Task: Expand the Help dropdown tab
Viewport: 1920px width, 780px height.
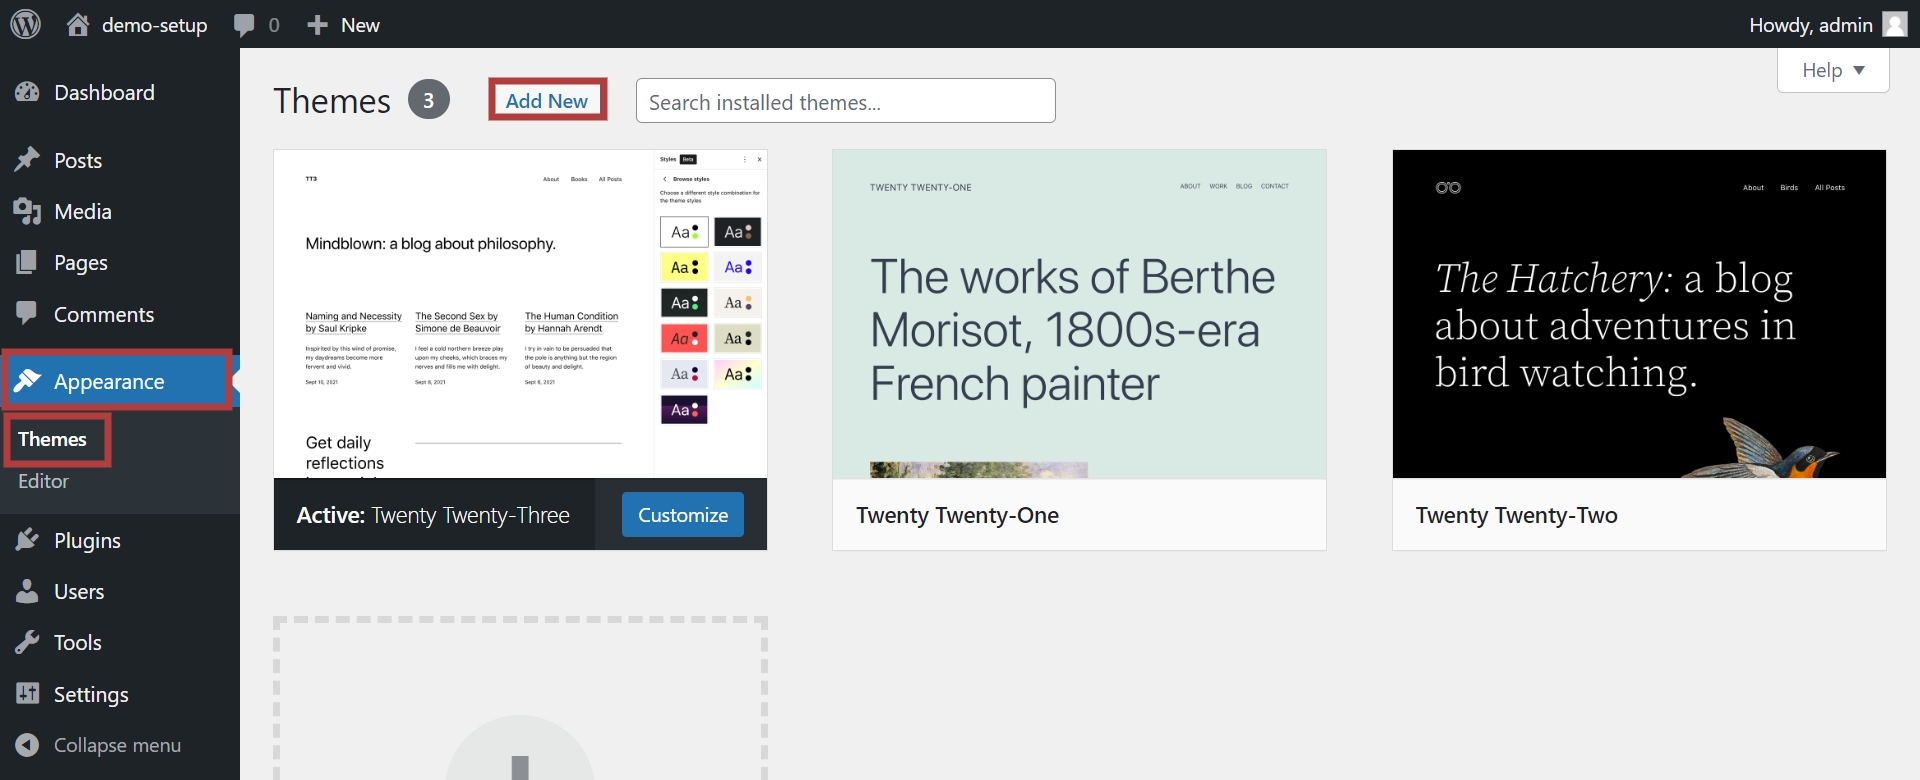Action: tap(1832, 70)
